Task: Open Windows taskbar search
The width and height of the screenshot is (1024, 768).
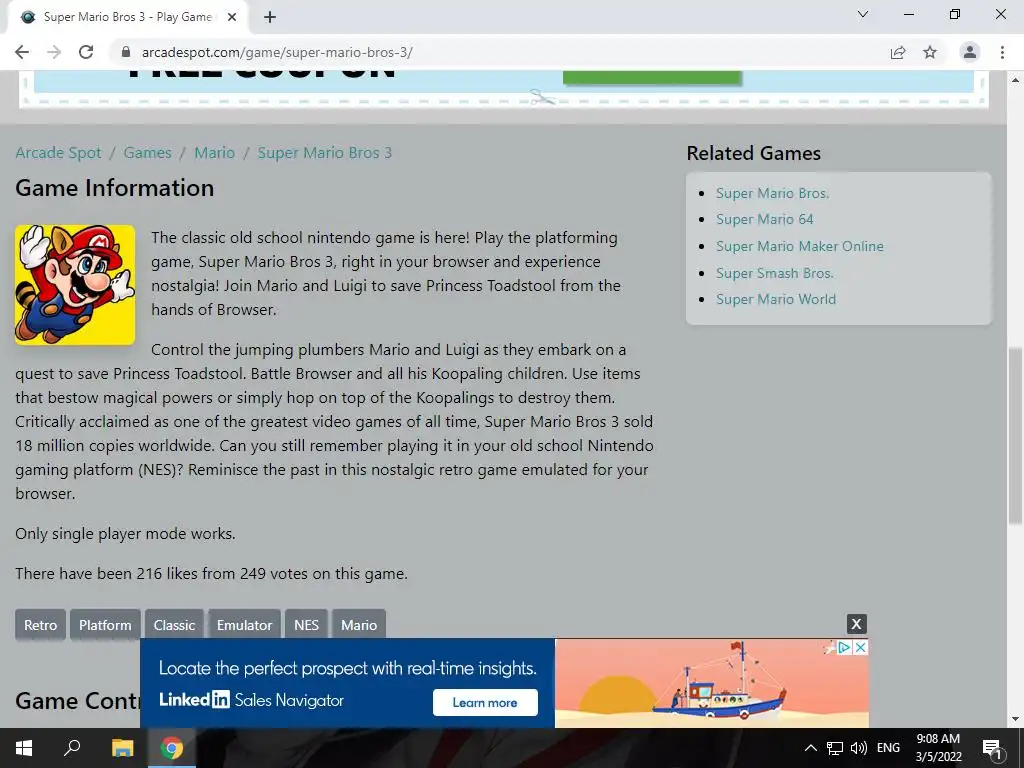Action: 72,748
